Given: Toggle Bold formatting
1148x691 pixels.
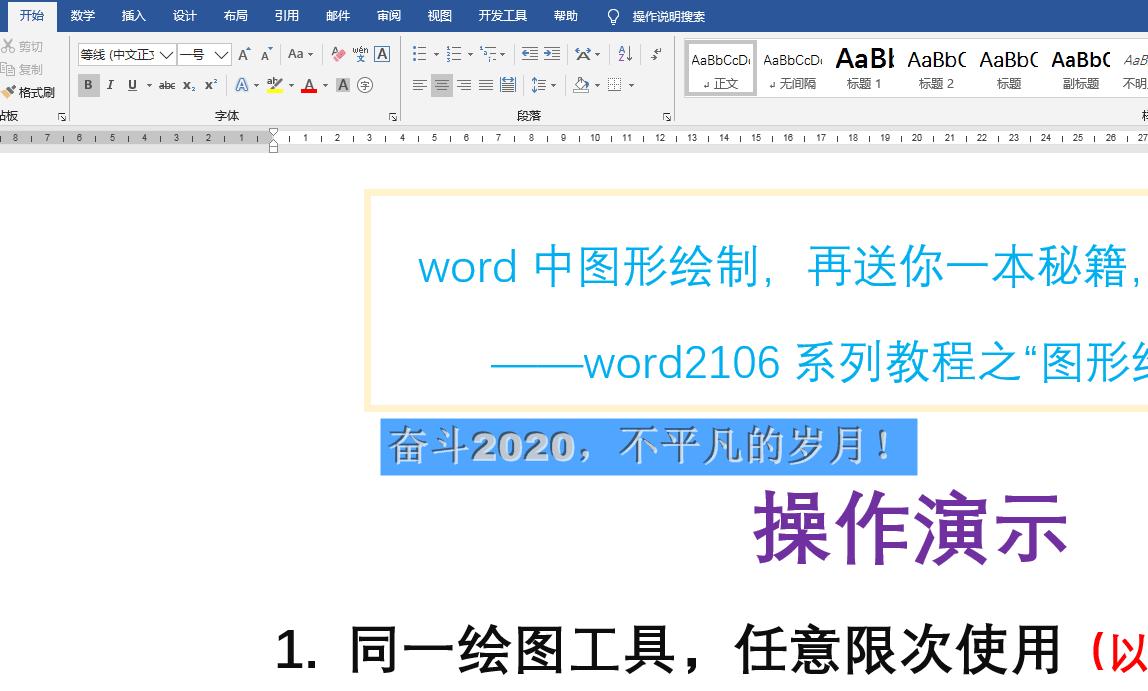Looking at the screenshot, I should (x=89, y=86).
